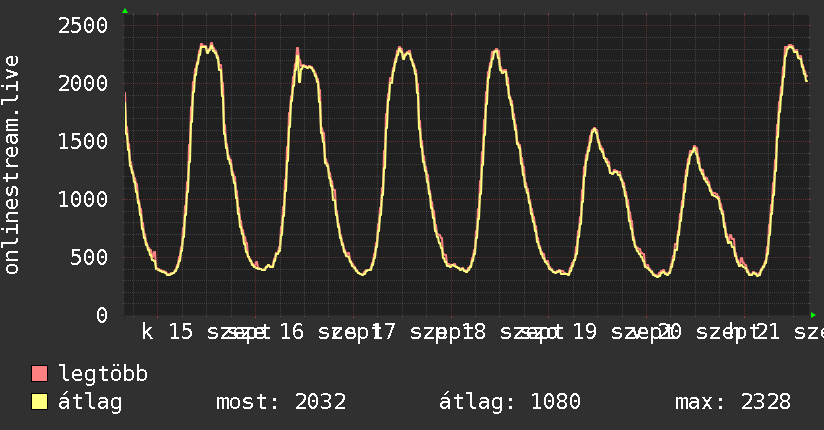Click the 2000 y-axis label
The image size is (824, 430).
(83, 84)
